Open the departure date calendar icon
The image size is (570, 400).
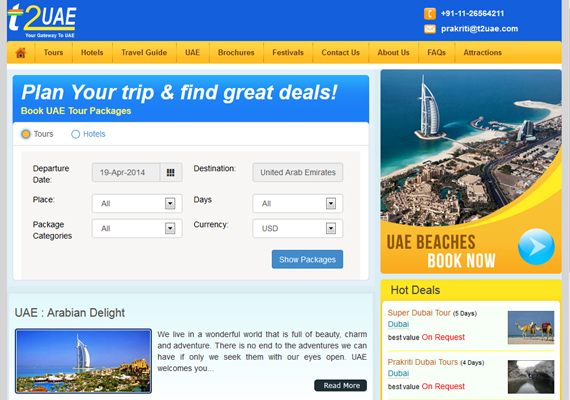(x=170, y=172)
